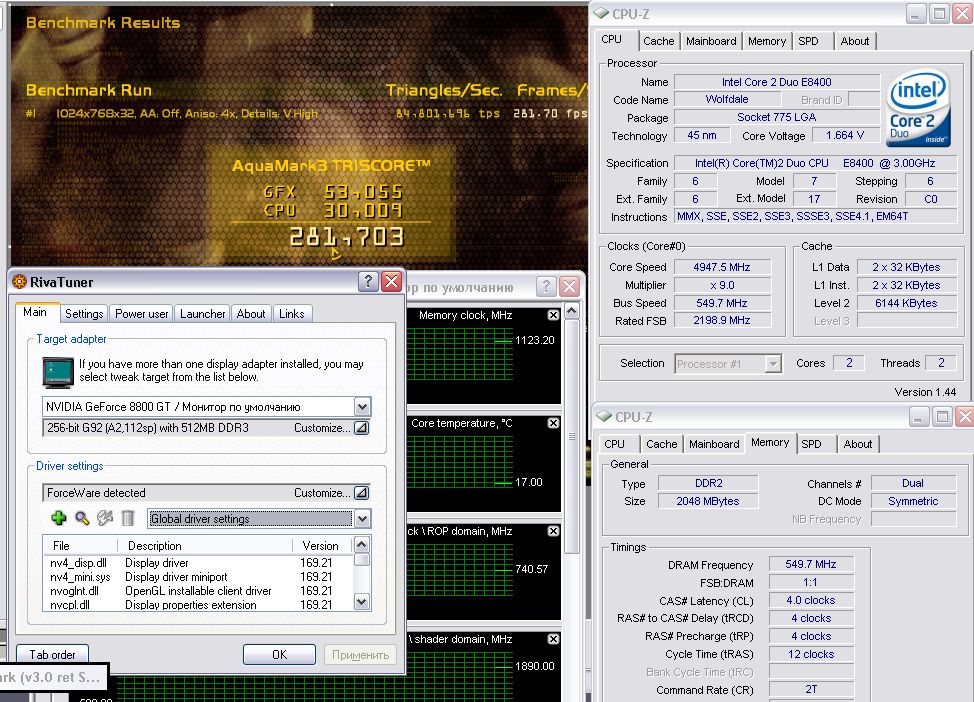Click the Intel Core 2 Duo logo
The image size is (974, 702).
pos(919,109)
